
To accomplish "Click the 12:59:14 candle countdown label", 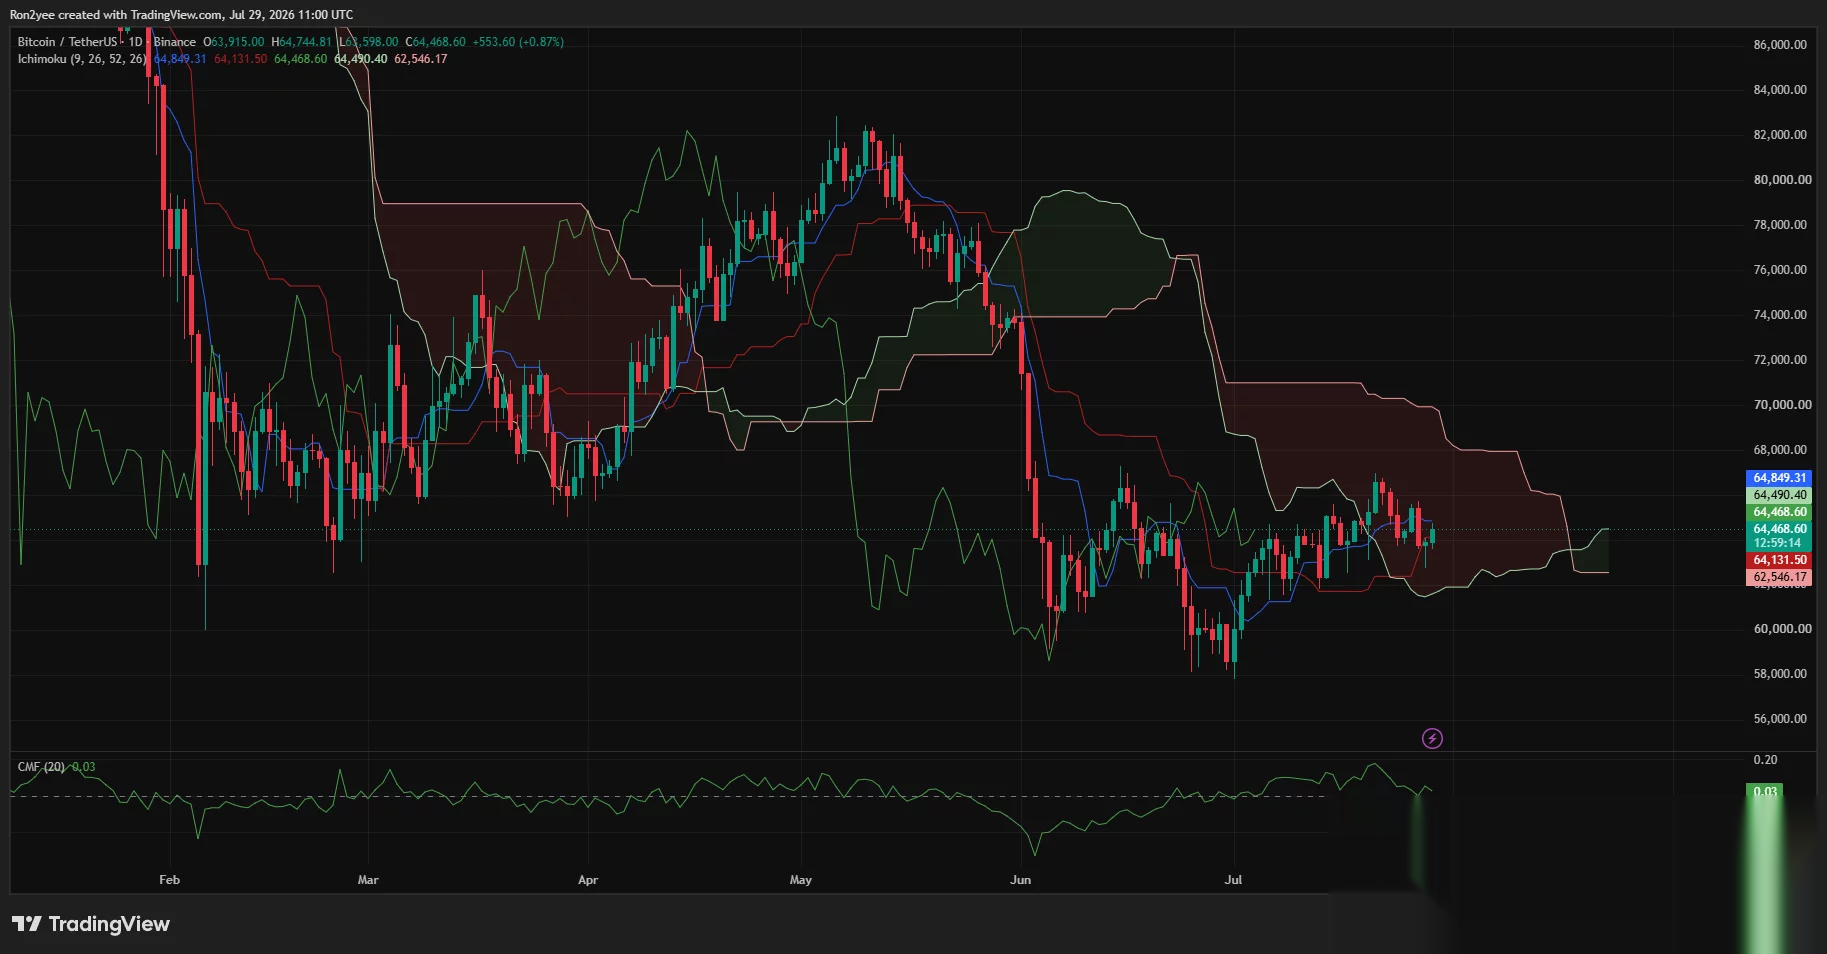I will coord(1779,544).
